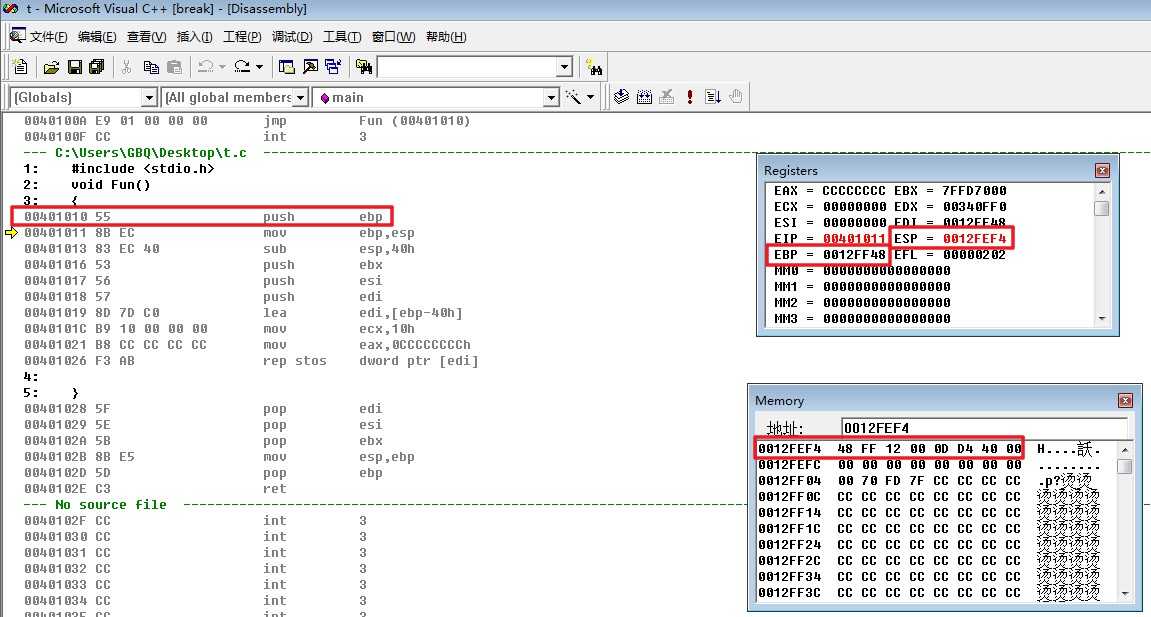Click the Undo arrow icon
Viewport: 1151px width, 617px height.
(206, 67)
